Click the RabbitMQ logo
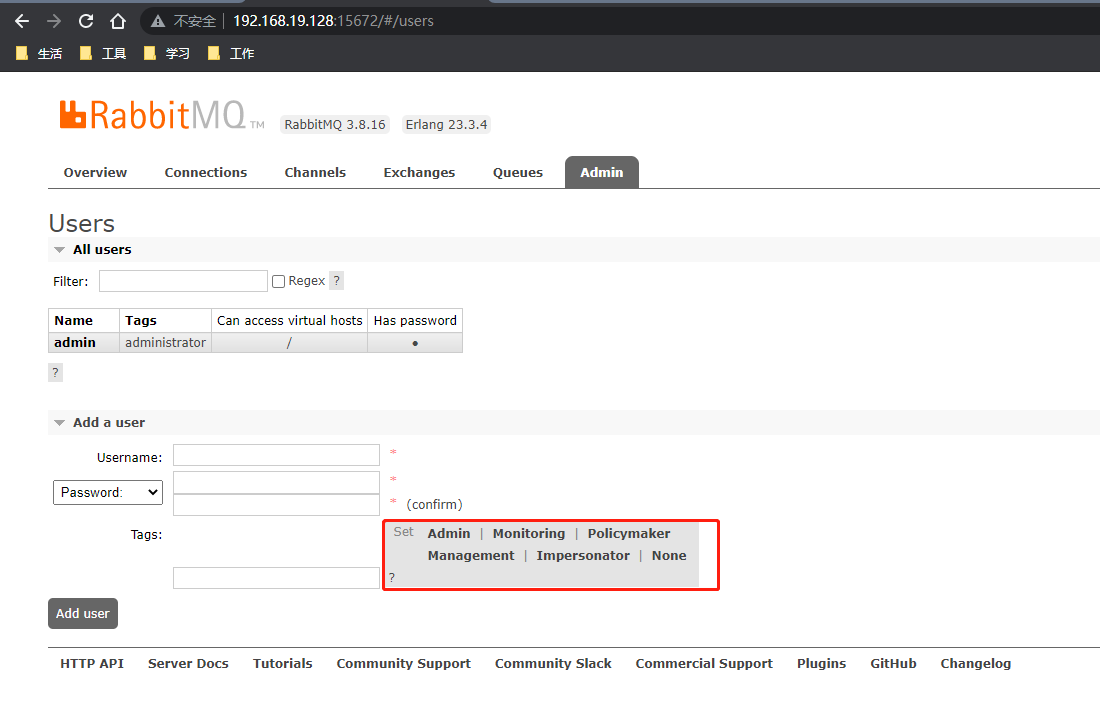This screenshot has width=1100, height=713. coord(161,115)
